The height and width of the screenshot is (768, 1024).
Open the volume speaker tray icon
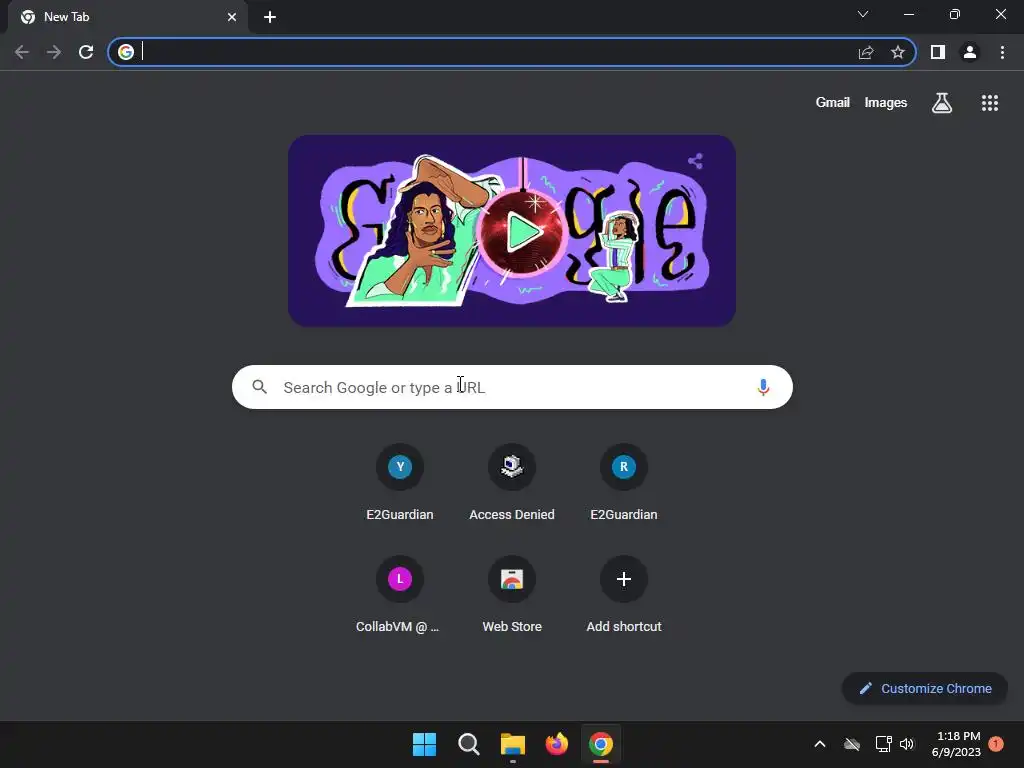coord(906,744)
